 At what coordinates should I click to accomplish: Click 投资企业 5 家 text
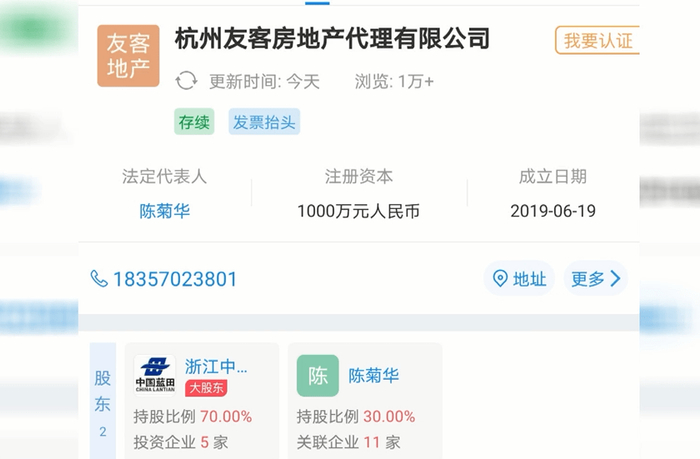click(x=181, y=442)
